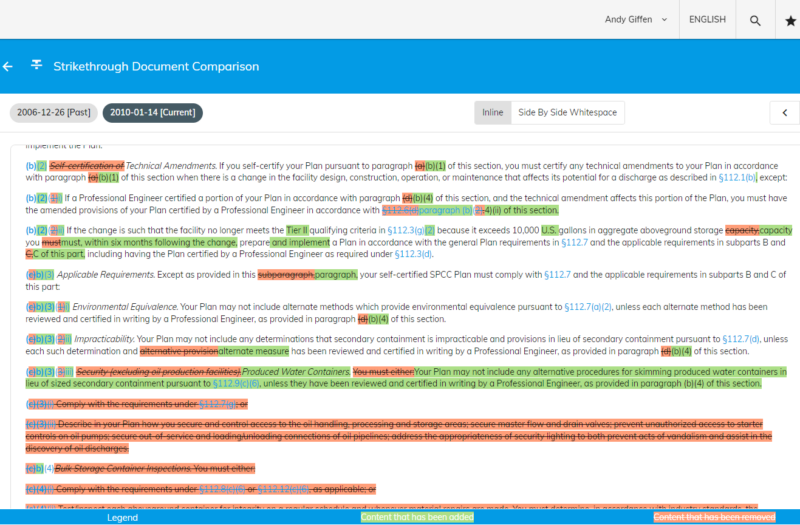Click the added 'and implement' text
The height and width of the screenshot is (525, 800).
point(301,242)
